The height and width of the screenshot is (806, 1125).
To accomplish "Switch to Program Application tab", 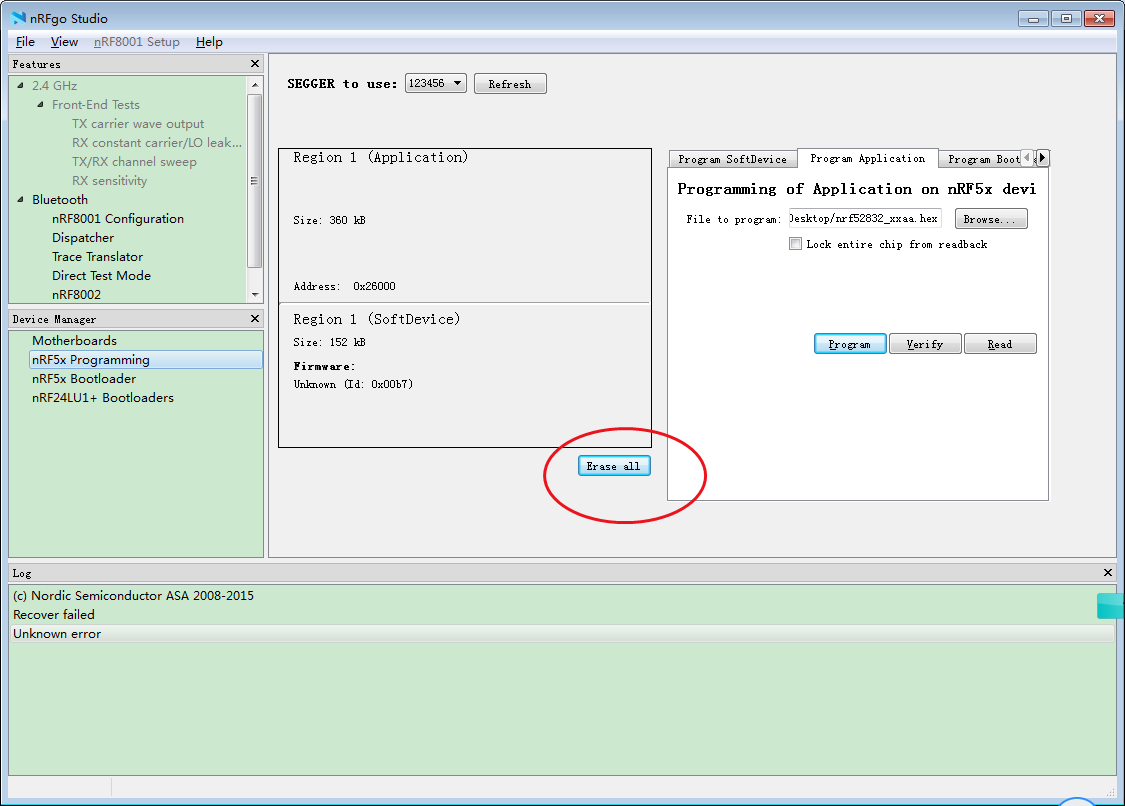I will [867, 158].
